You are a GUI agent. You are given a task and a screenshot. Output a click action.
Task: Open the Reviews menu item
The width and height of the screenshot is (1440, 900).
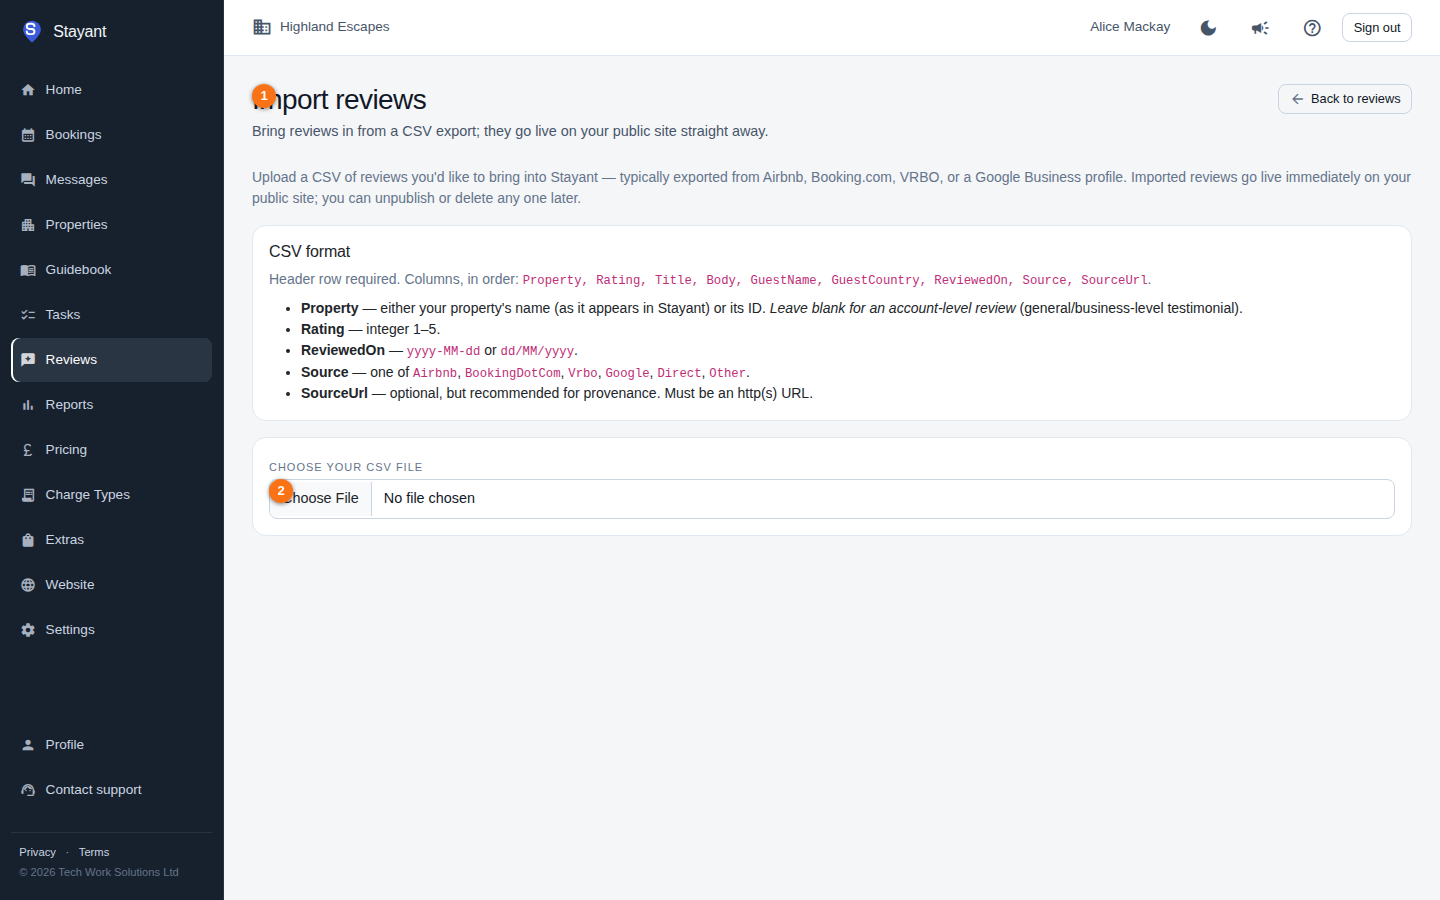tap(111, 360)
